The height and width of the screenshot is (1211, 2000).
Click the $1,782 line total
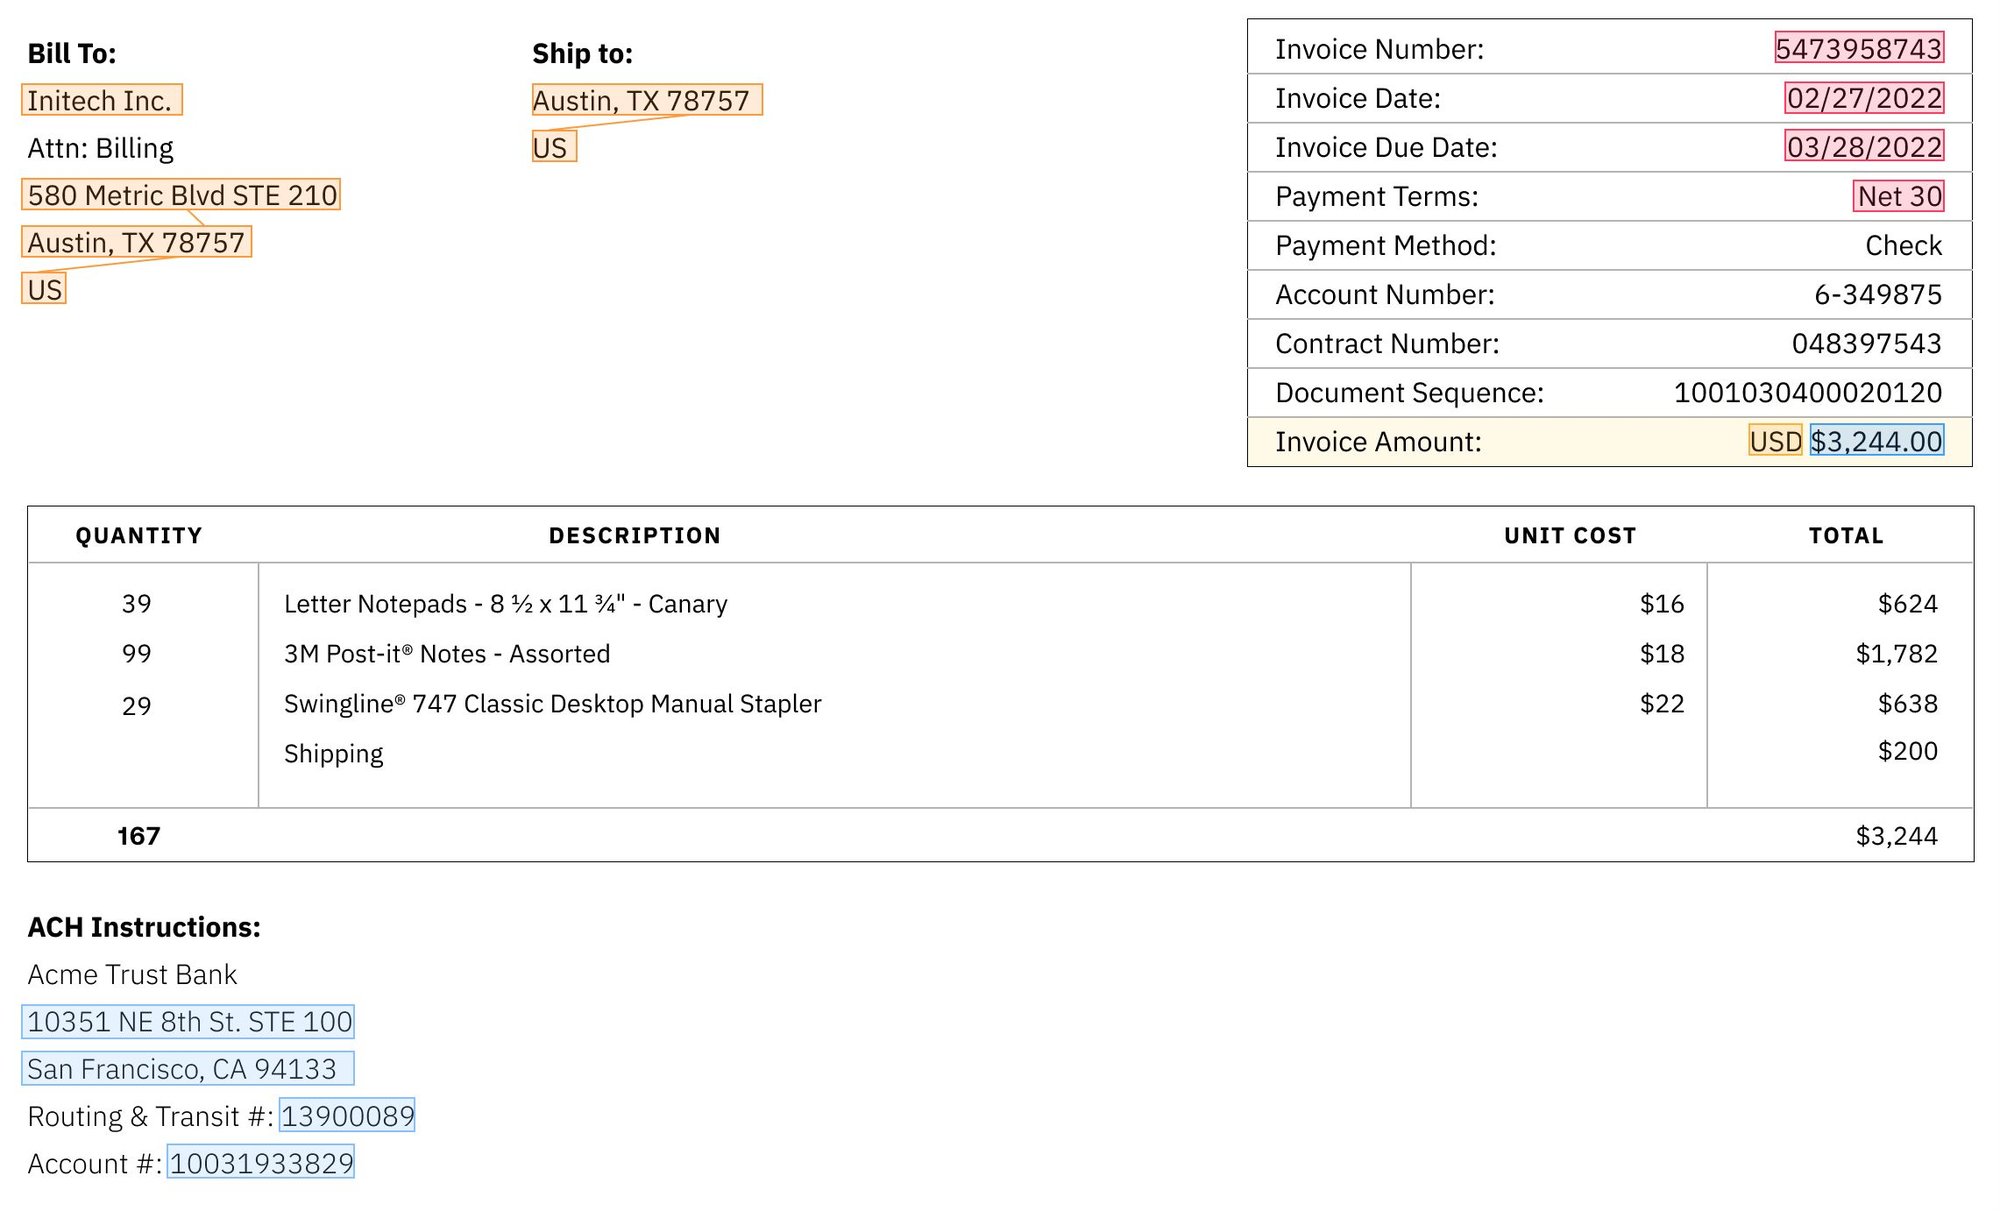[x=1897, y=653]
